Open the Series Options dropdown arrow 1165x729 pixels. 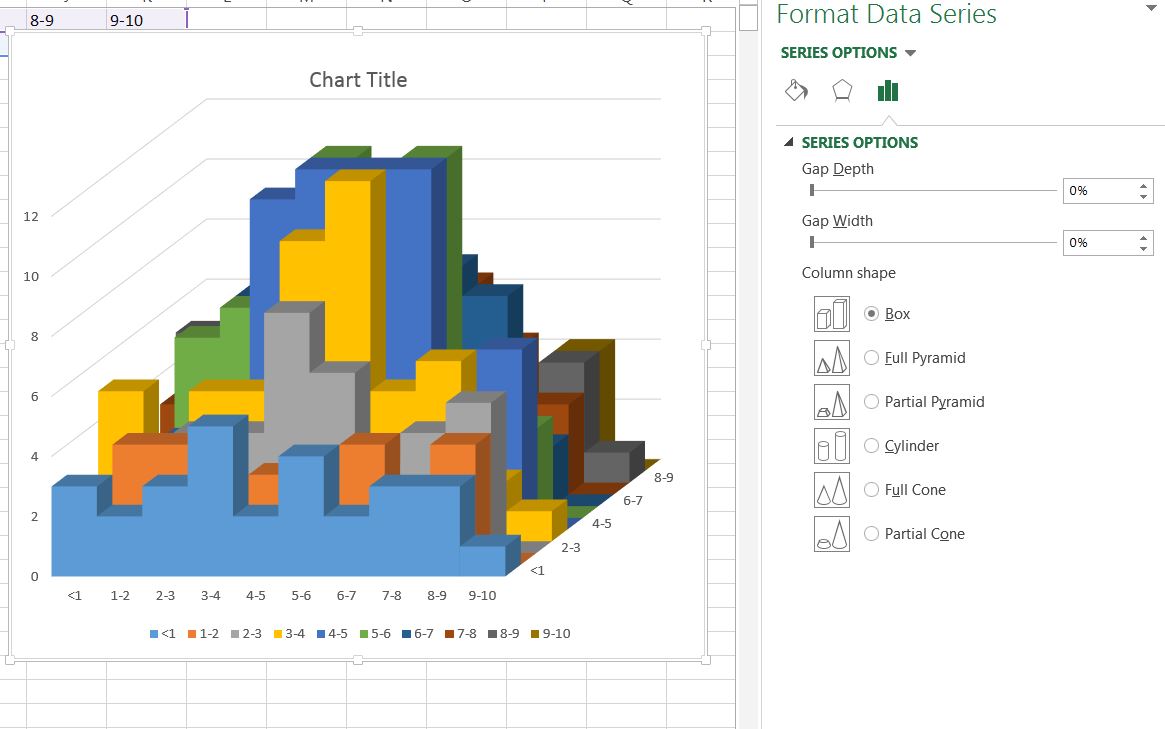[x=910, y=53]
